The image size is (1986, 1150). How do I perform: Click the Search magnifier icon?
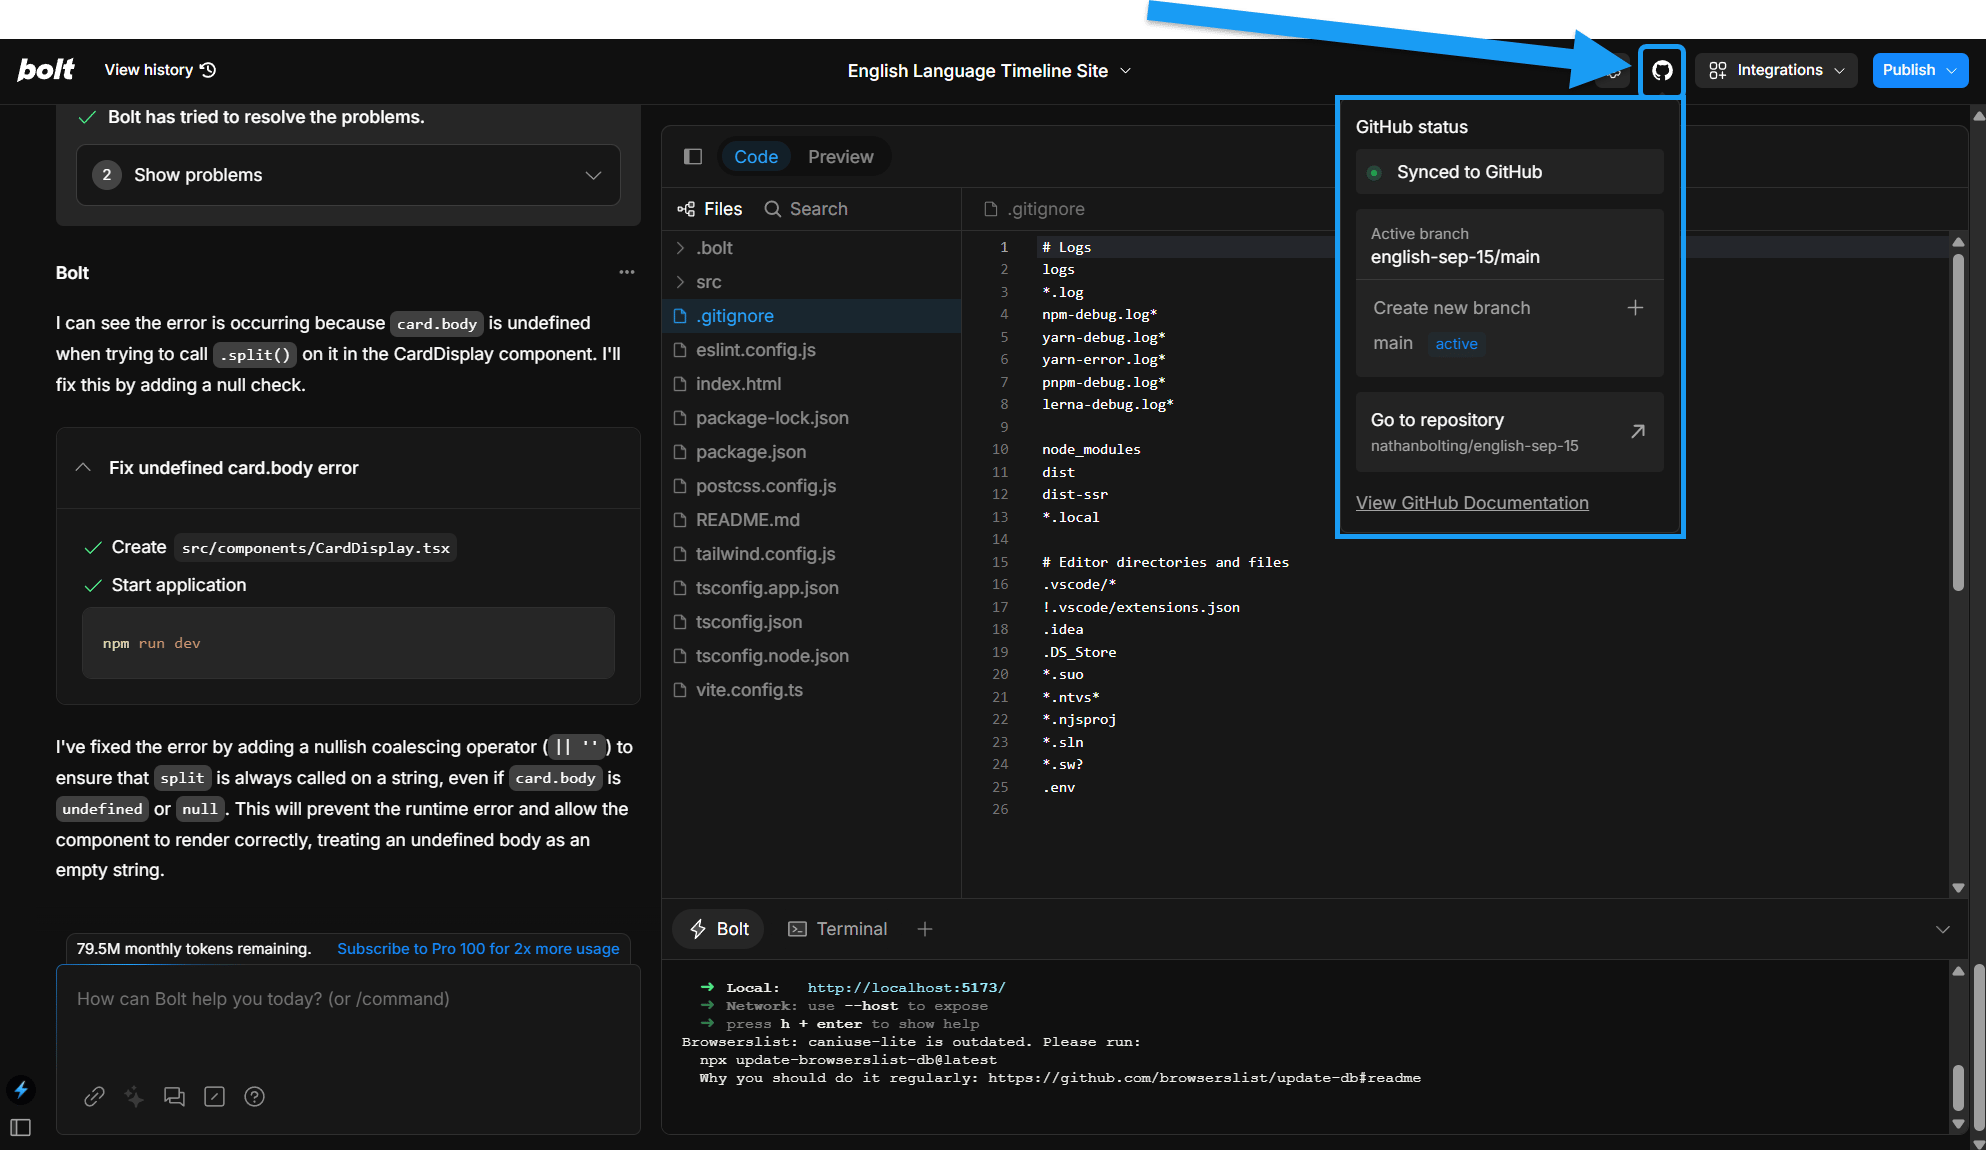pyautogui.click(x=773, y=209)
